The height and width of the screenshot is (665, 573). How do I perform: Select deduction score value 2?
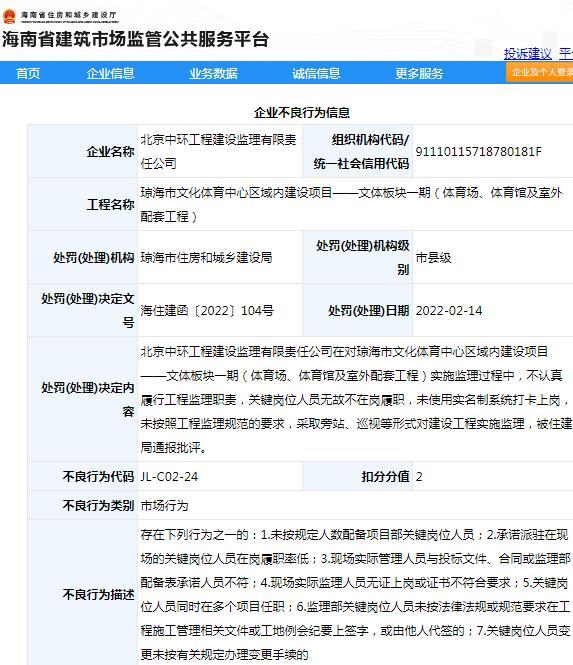419,477
